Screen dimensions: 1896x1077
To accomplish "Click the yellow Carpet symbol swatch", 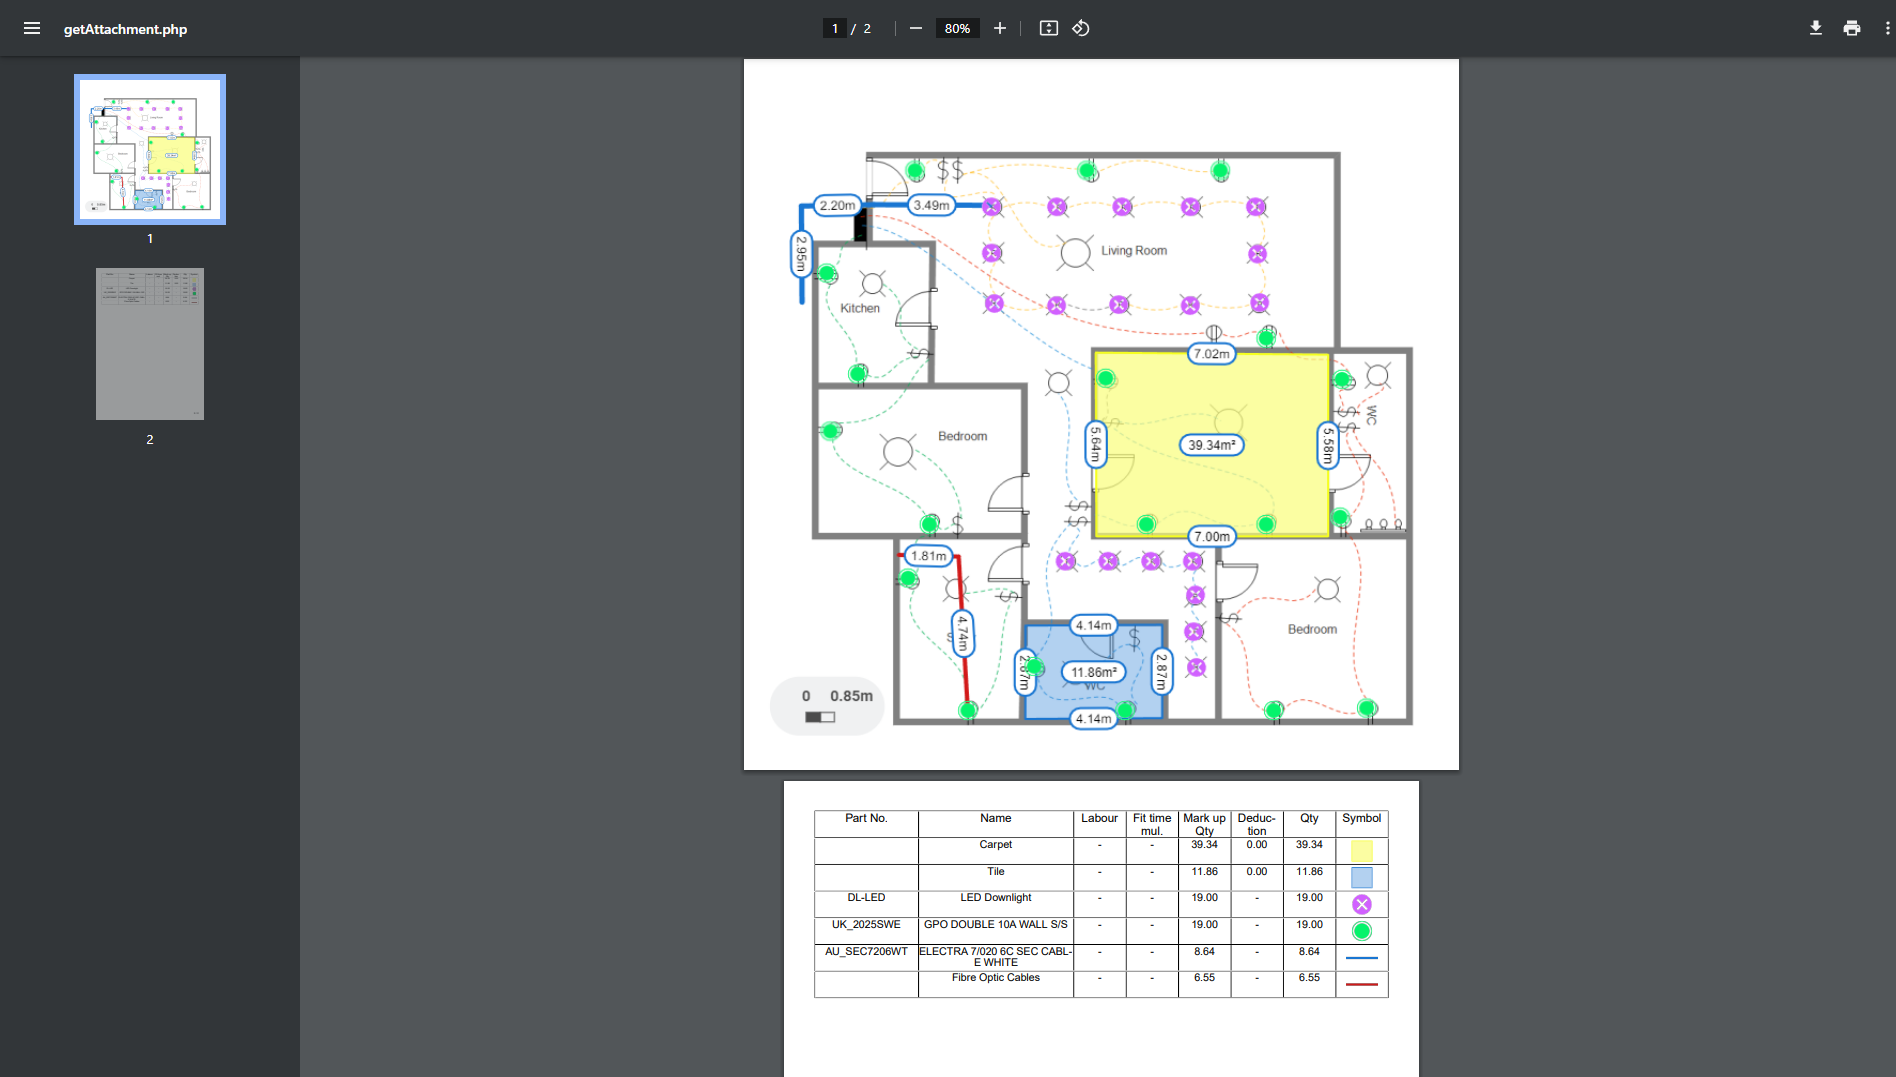I will tap(1361, 851).
